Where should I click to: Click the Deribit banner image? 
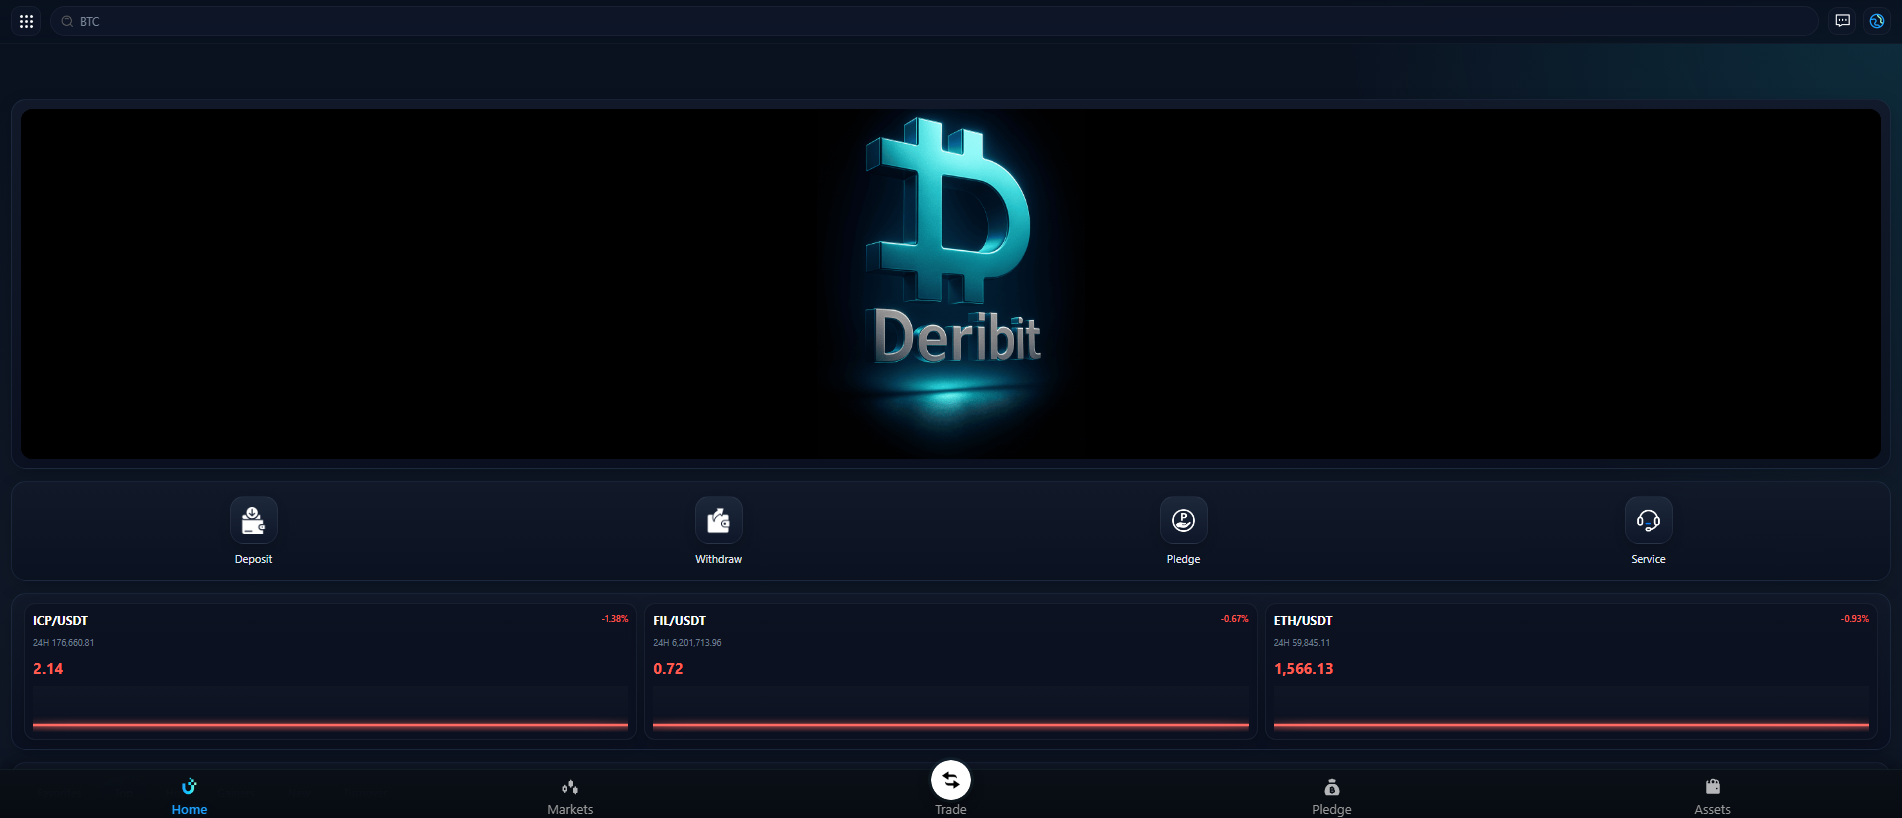pyautogui.click(x=951, y=284)
